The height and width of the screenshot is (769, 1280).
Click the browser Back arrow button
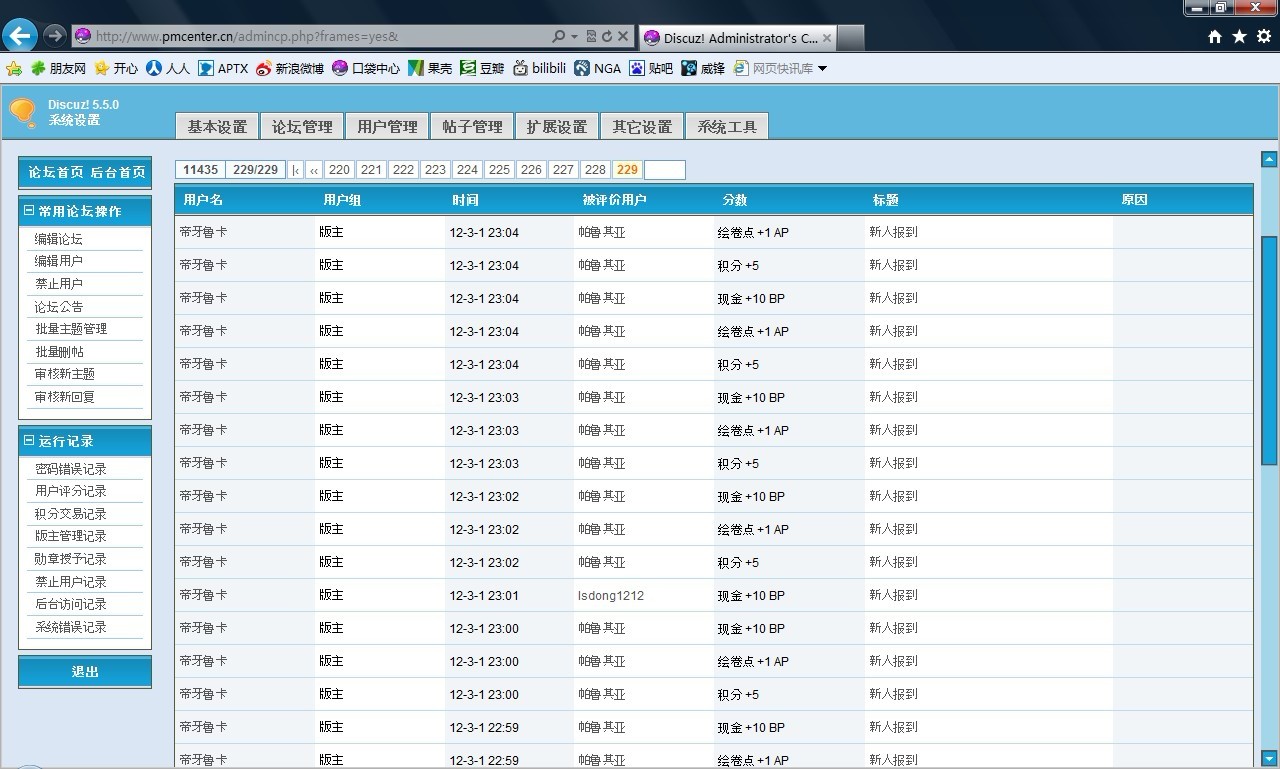(x=20, y=36)
